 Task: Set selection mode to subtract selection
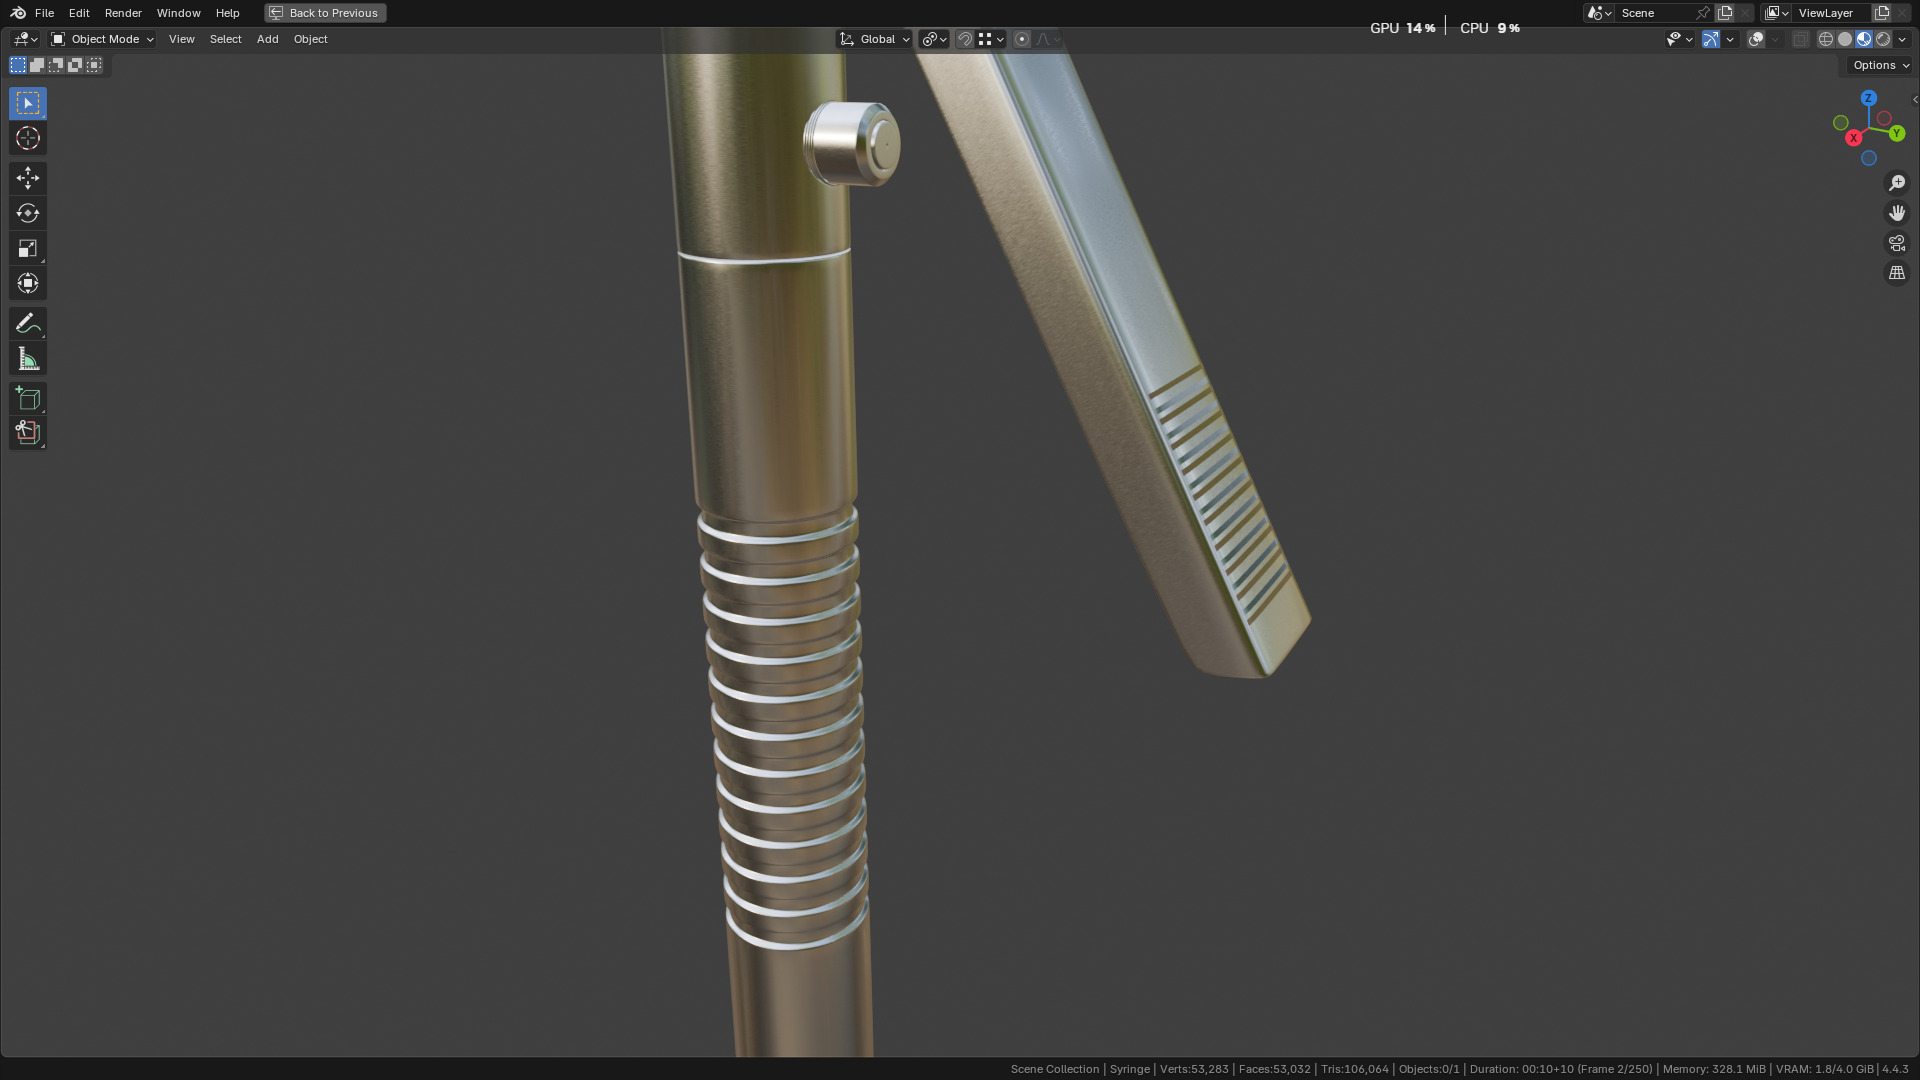pyautogui.click(x=56, y=65)
